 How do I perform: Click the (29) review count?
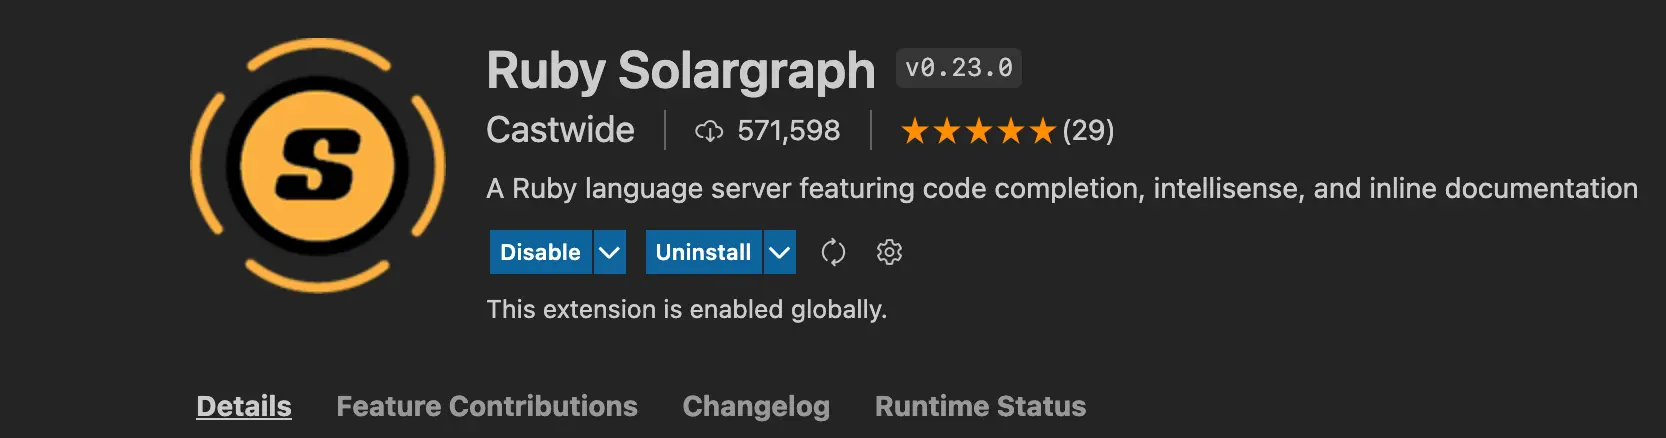tap(1088, 131)
